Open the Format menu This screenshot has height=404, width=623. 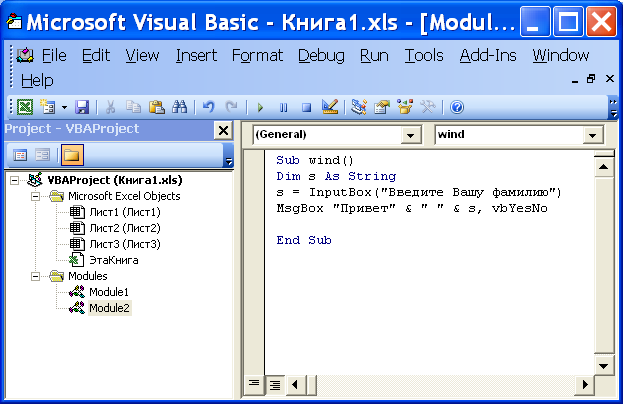click(x=257, y=56)
